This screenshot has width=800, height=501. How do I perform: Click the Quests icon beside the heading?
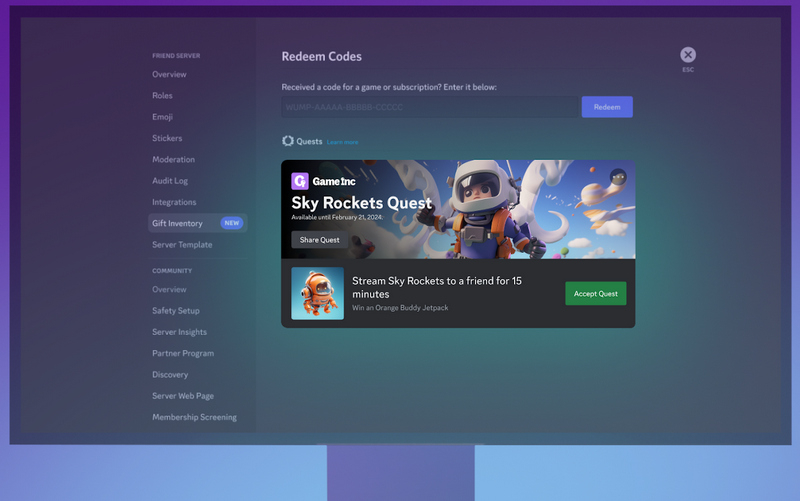pos(288,141)
